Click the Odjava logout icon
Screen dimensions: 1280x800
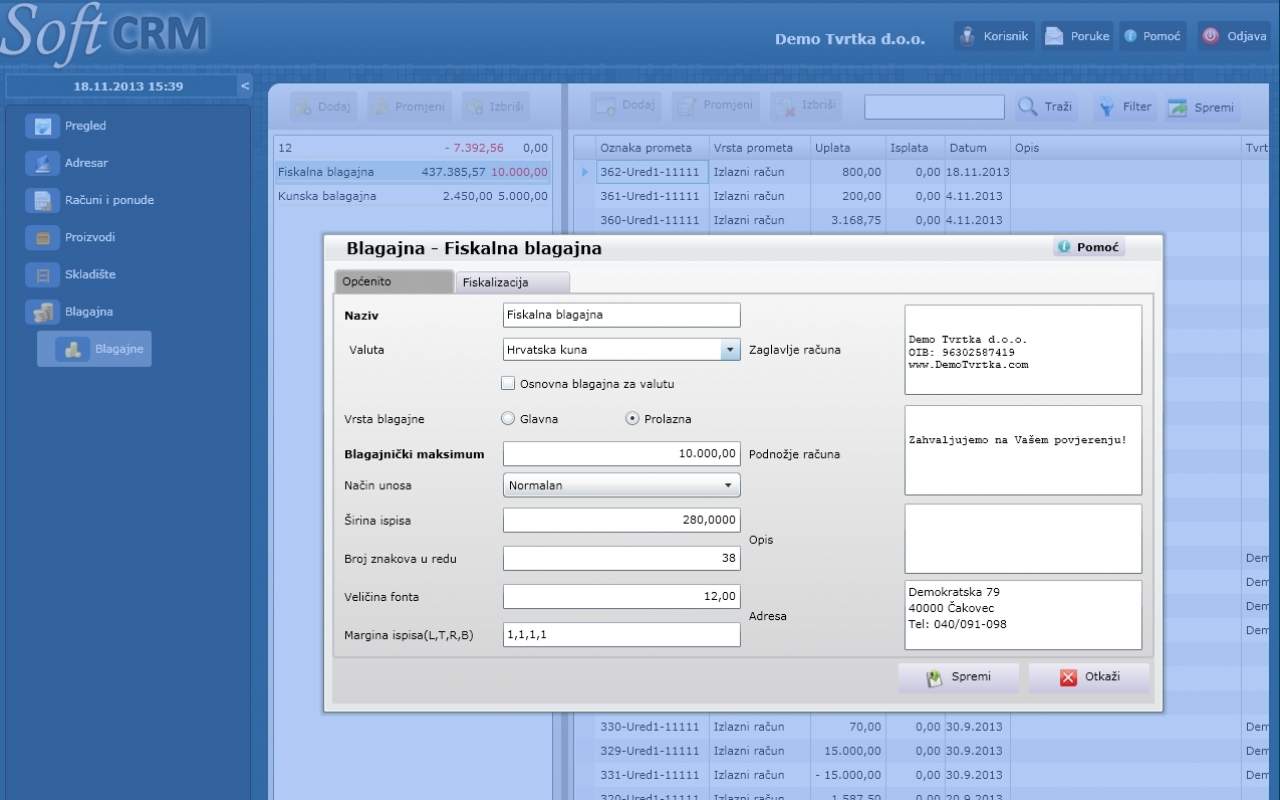[1211, 36]
